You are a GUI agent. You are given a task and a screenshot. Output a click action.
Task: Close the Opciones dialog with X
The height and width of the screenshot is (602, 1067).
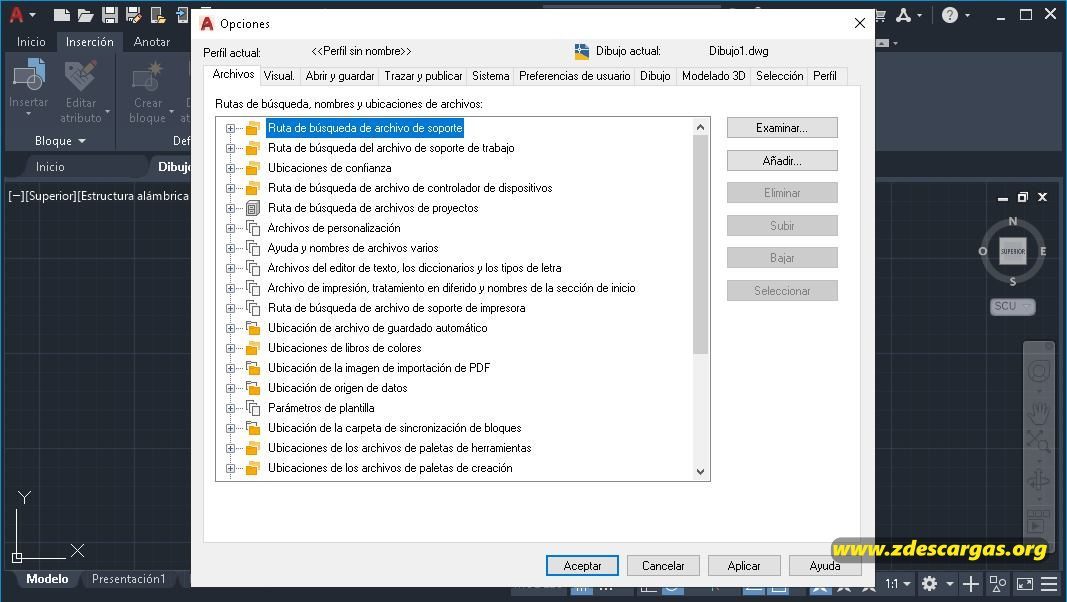pyautogui.click(x=859, y=23)
